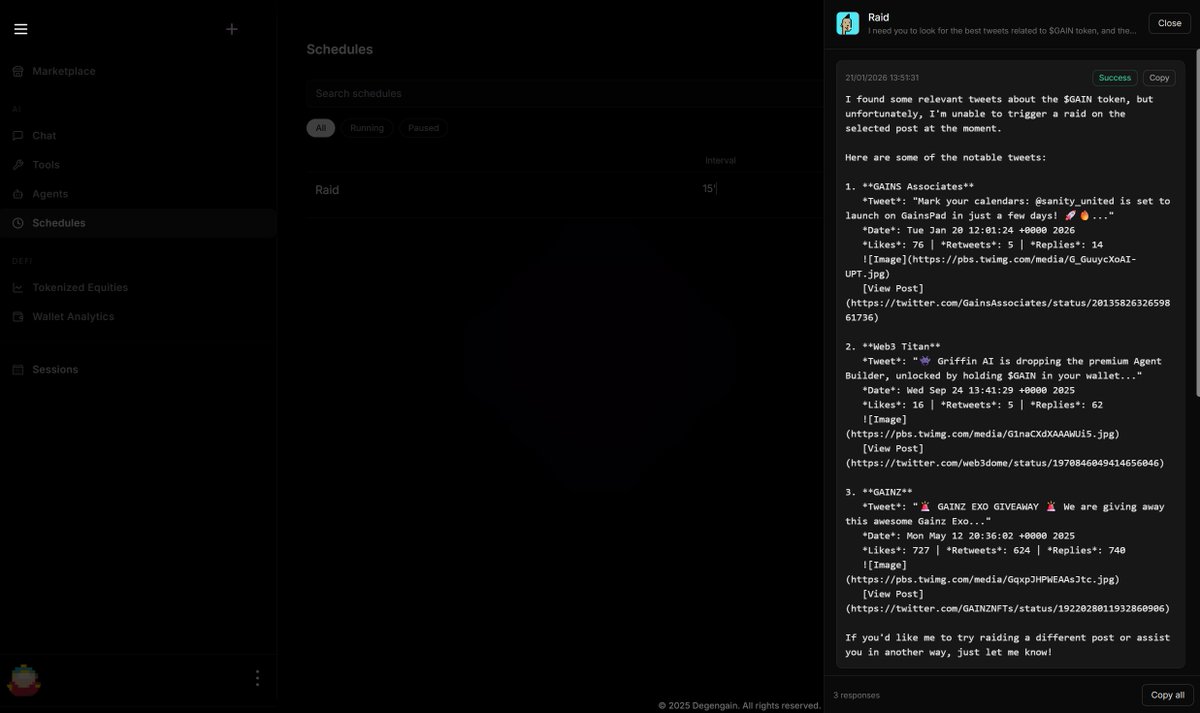The width and height of the screenshot is (1200, 713).
Task: Click the 21/01/2026 13:51:31 timestamp
Action: click(882, 77)
